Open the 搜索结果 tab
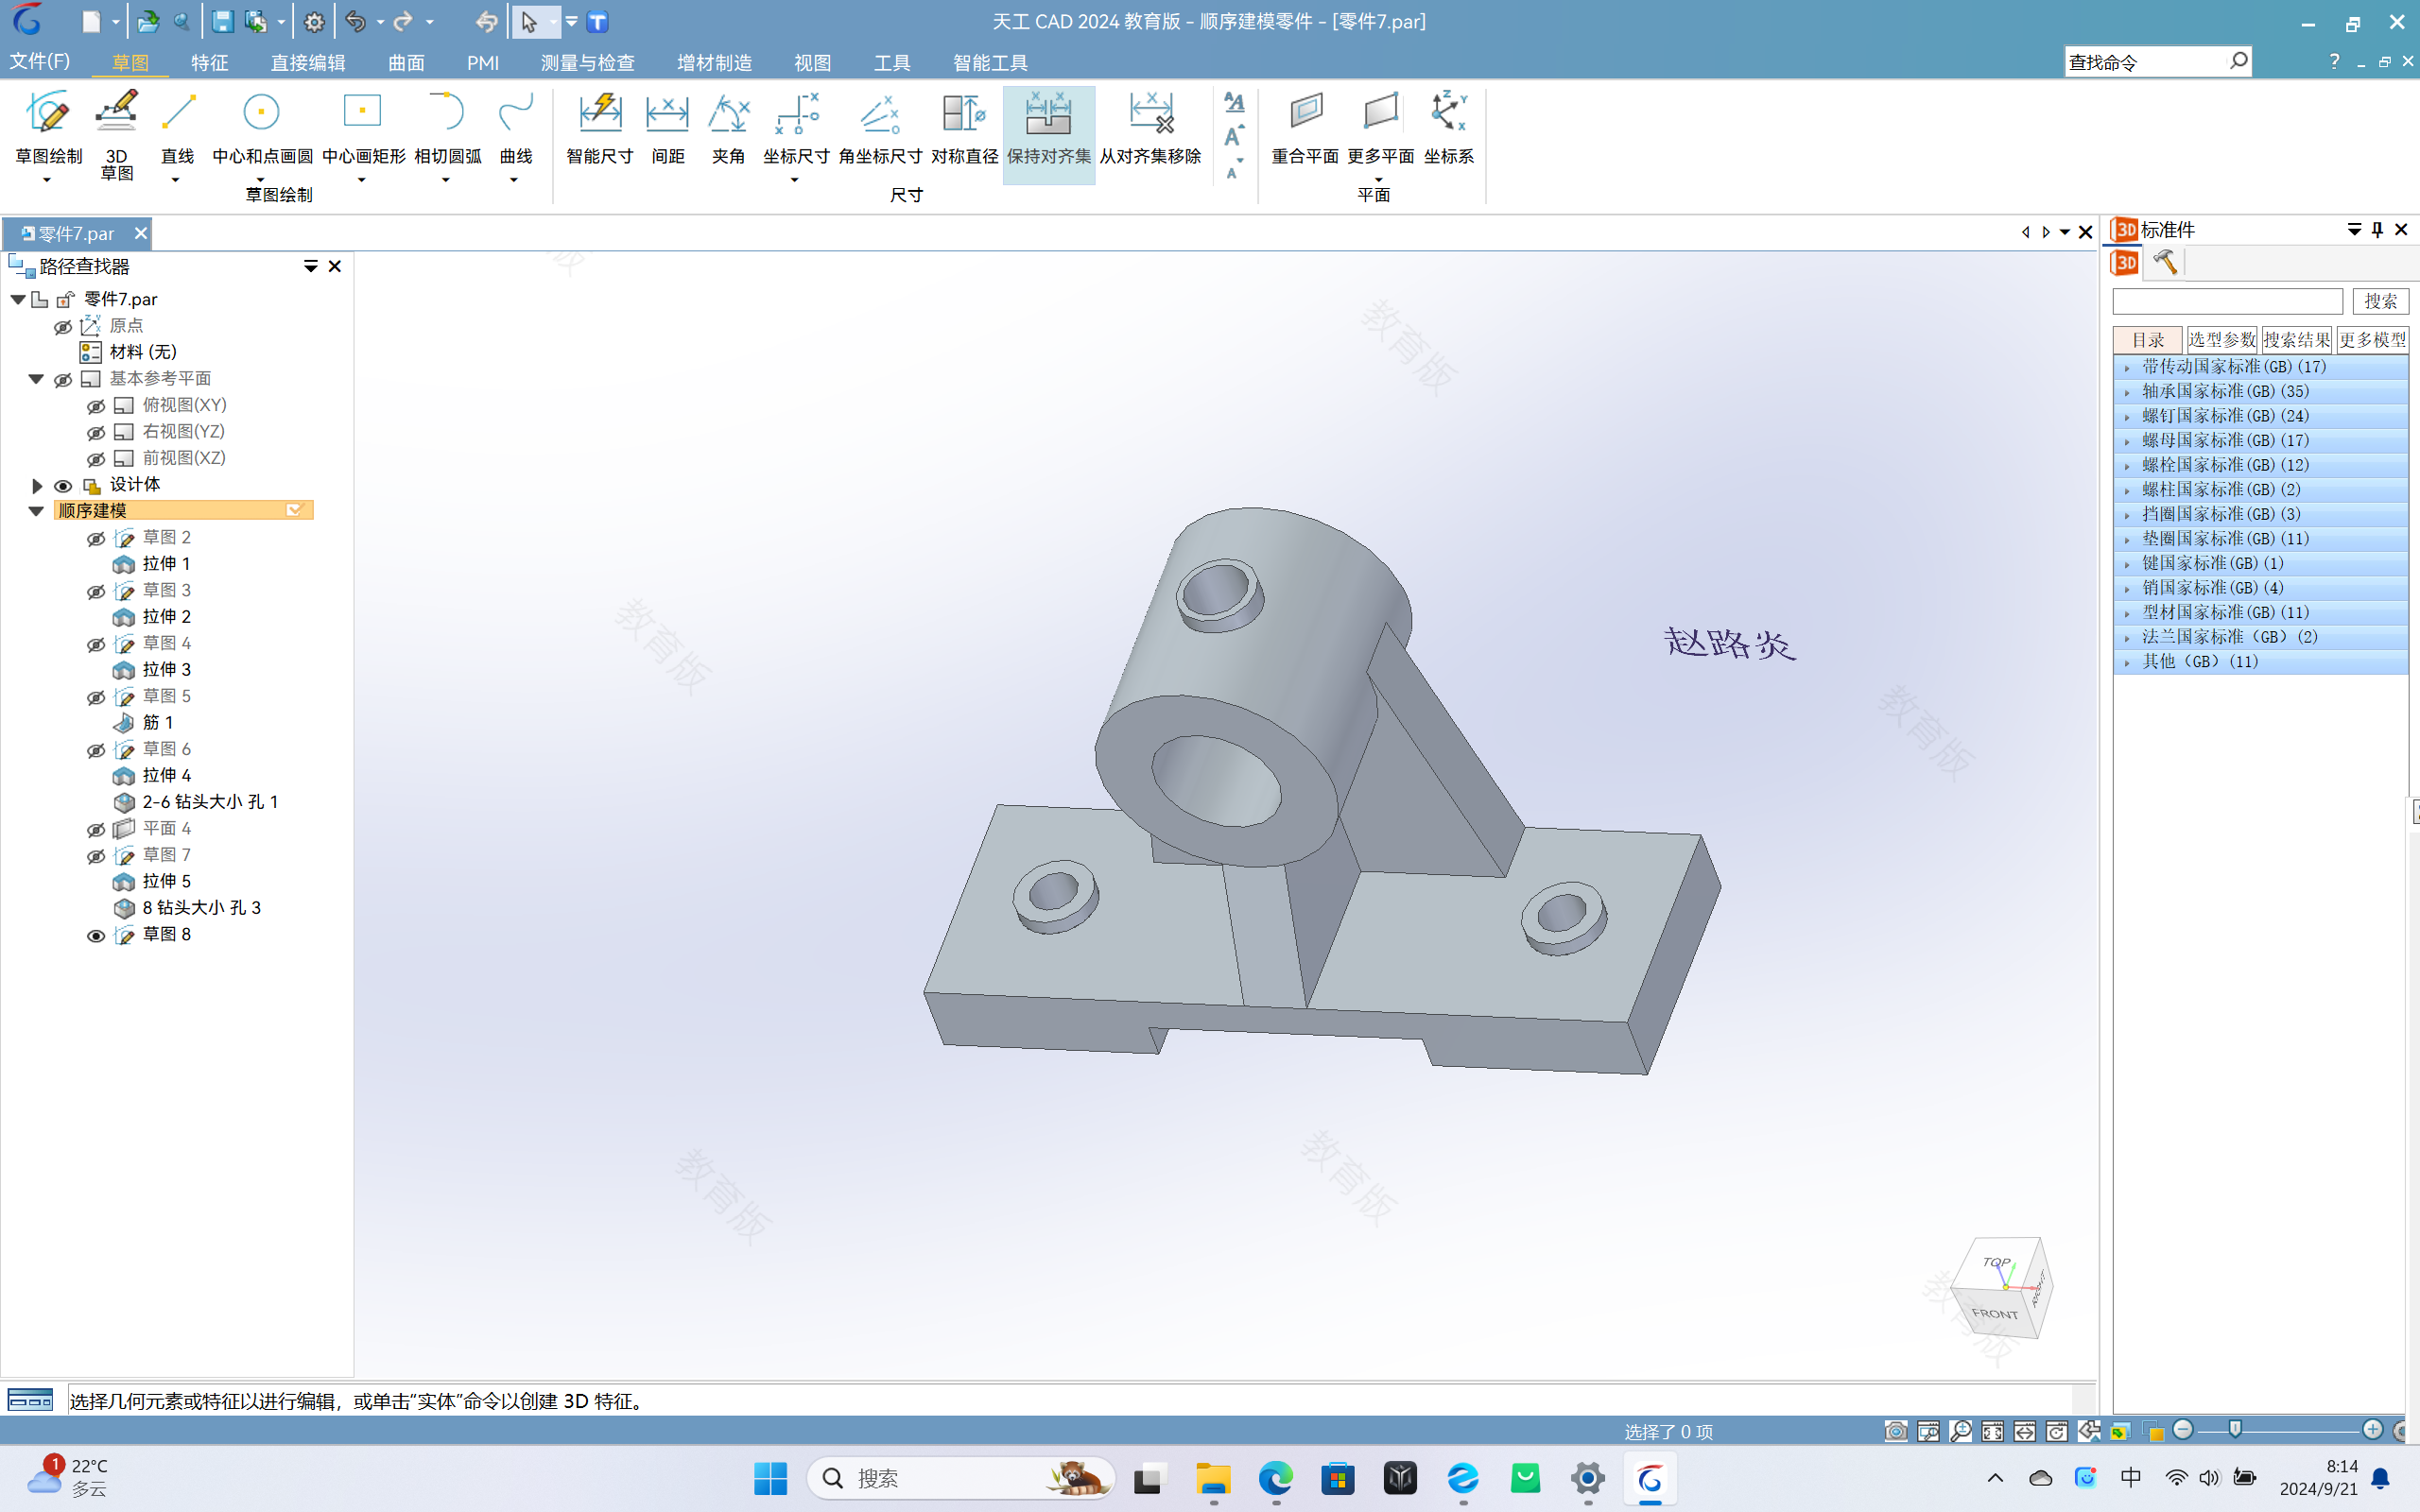 click(2297, 340)
